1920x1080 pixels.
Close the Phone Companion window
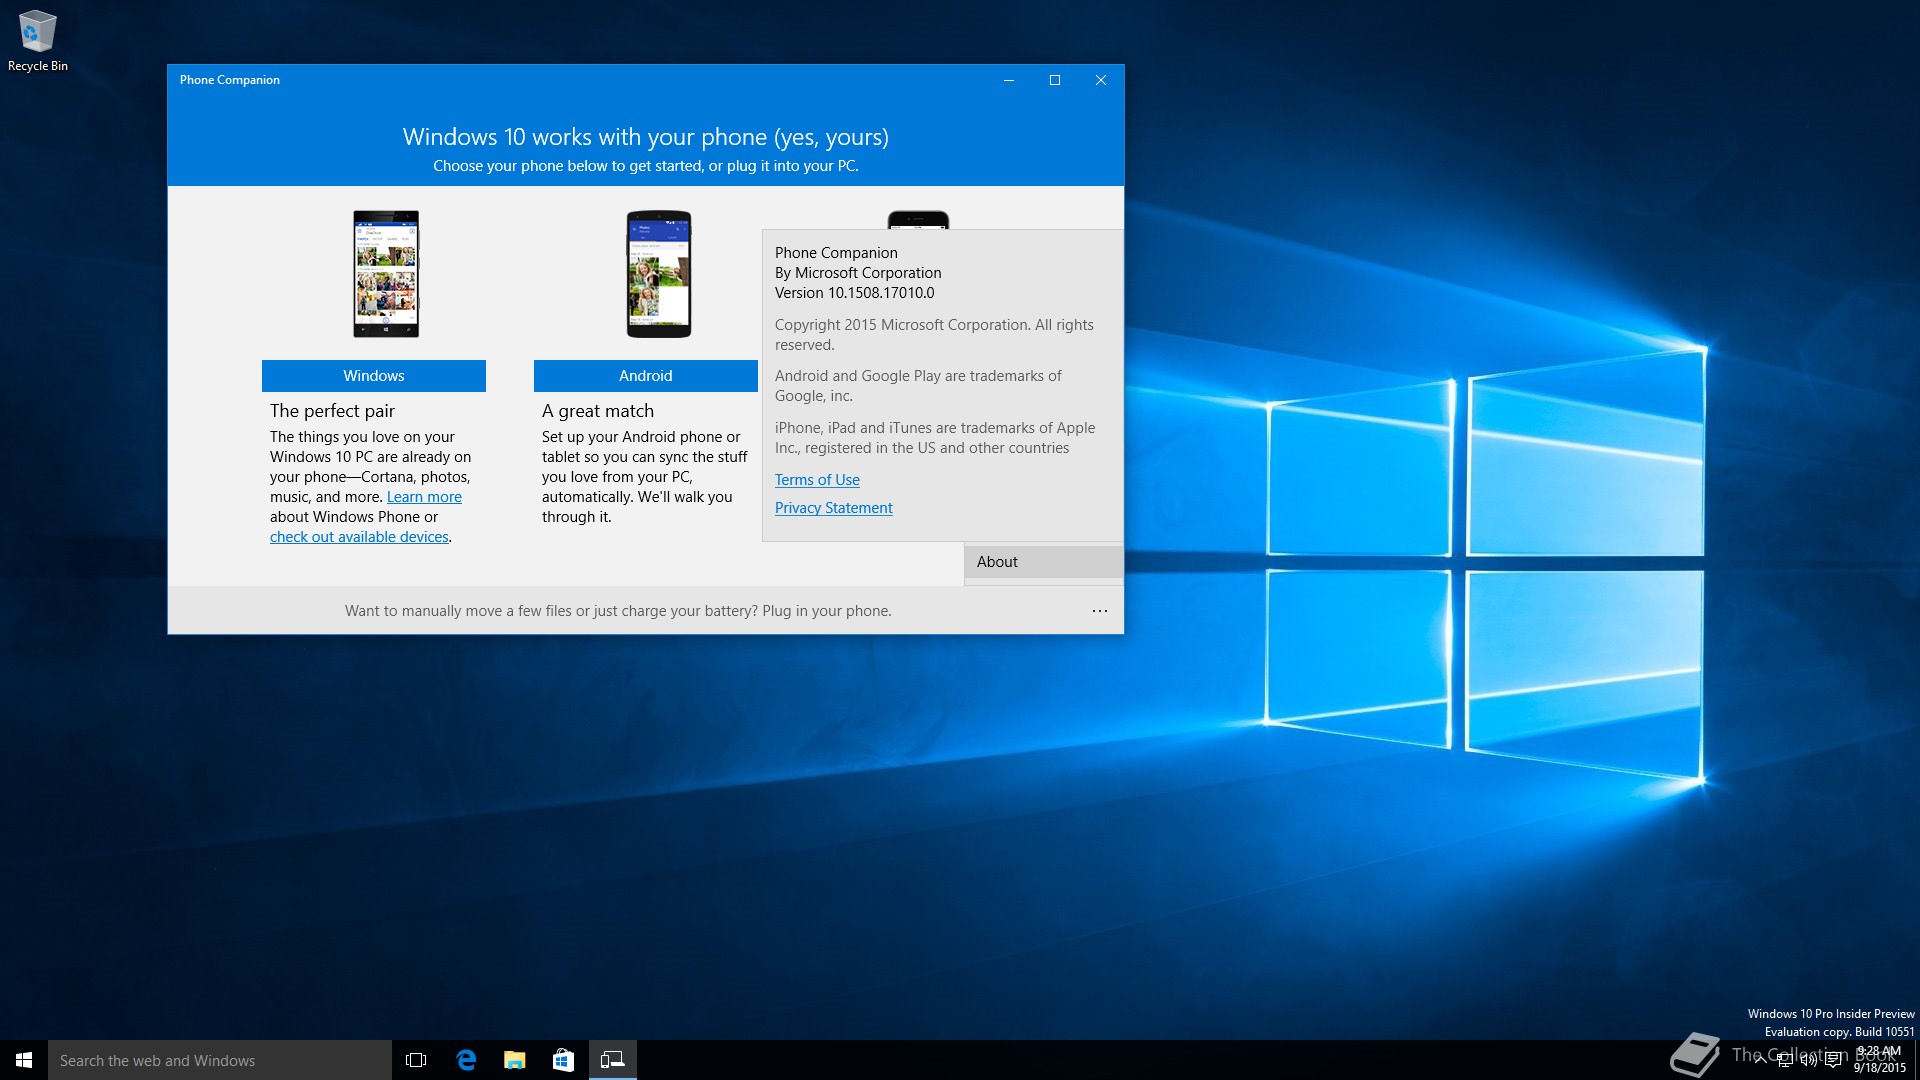[x=1101, y=80]
